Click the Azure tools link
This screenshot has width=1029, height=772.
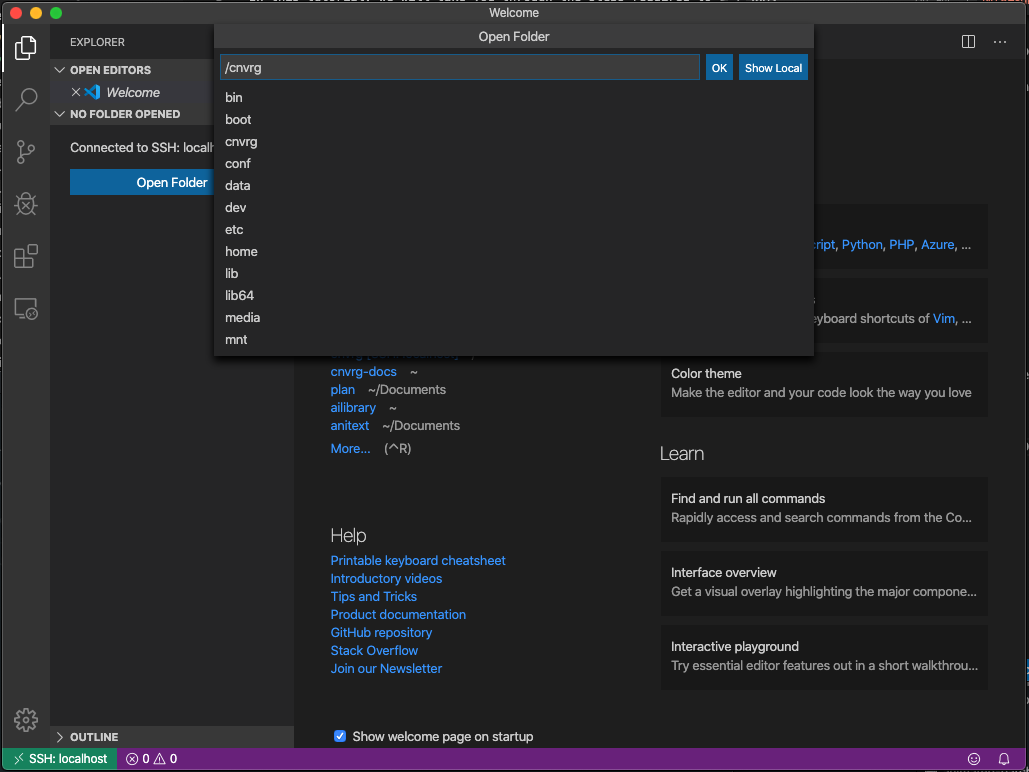tap(937, 244)
